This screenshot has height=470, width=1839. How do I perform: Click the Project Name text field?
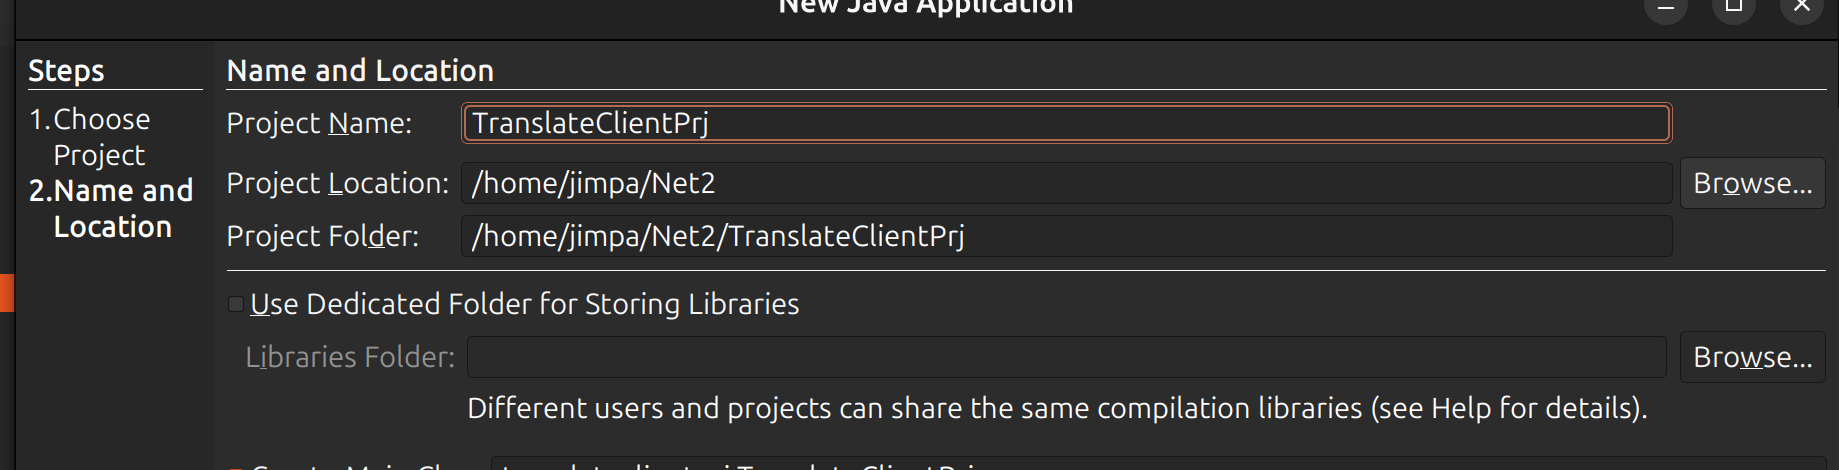click(x=1065, y=123)
